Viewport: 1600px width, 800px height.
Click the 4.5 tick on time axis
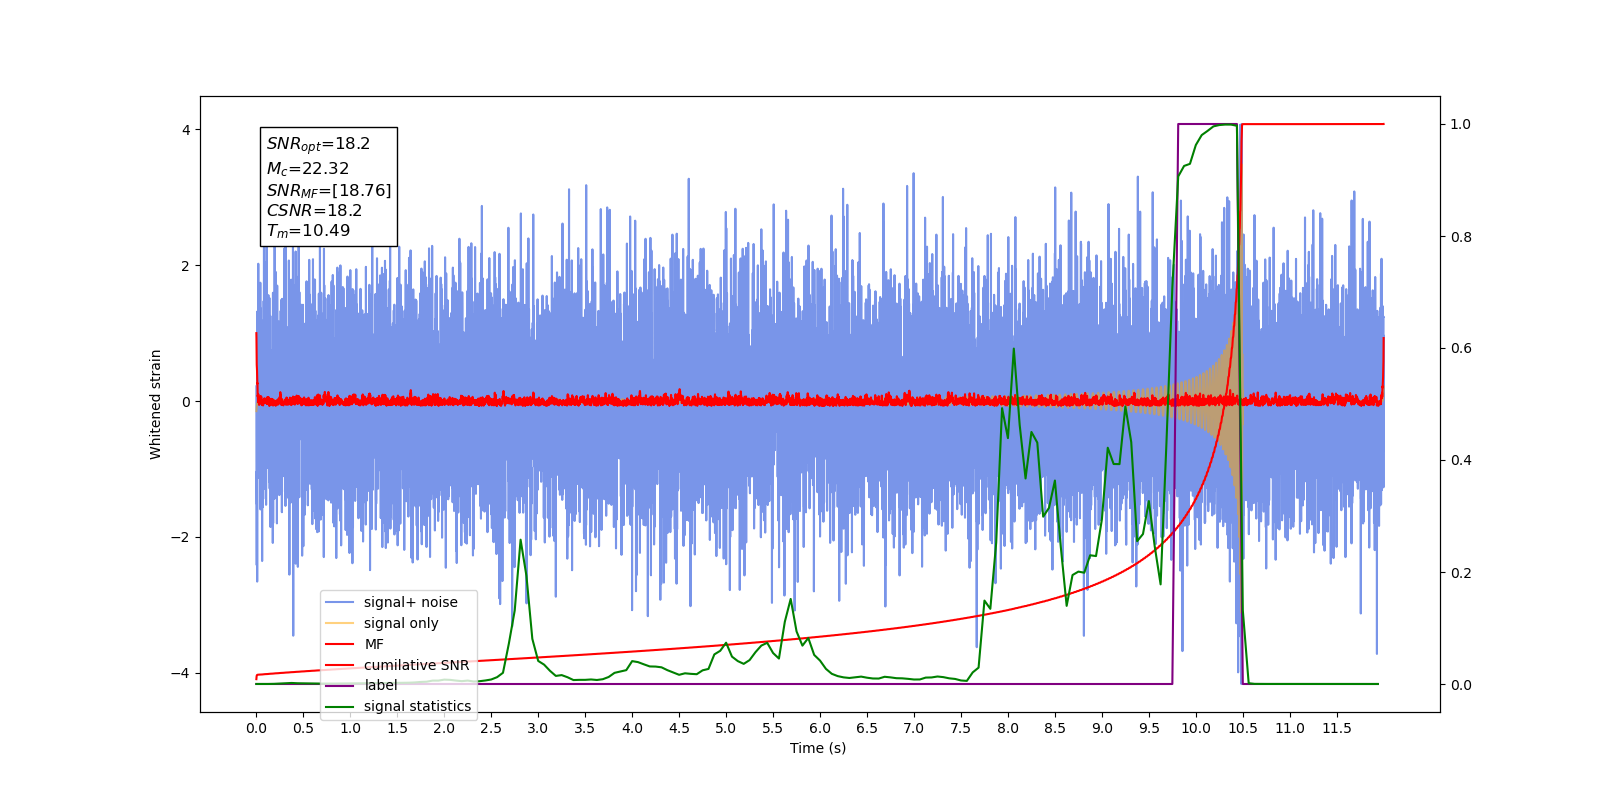point(679,728)
